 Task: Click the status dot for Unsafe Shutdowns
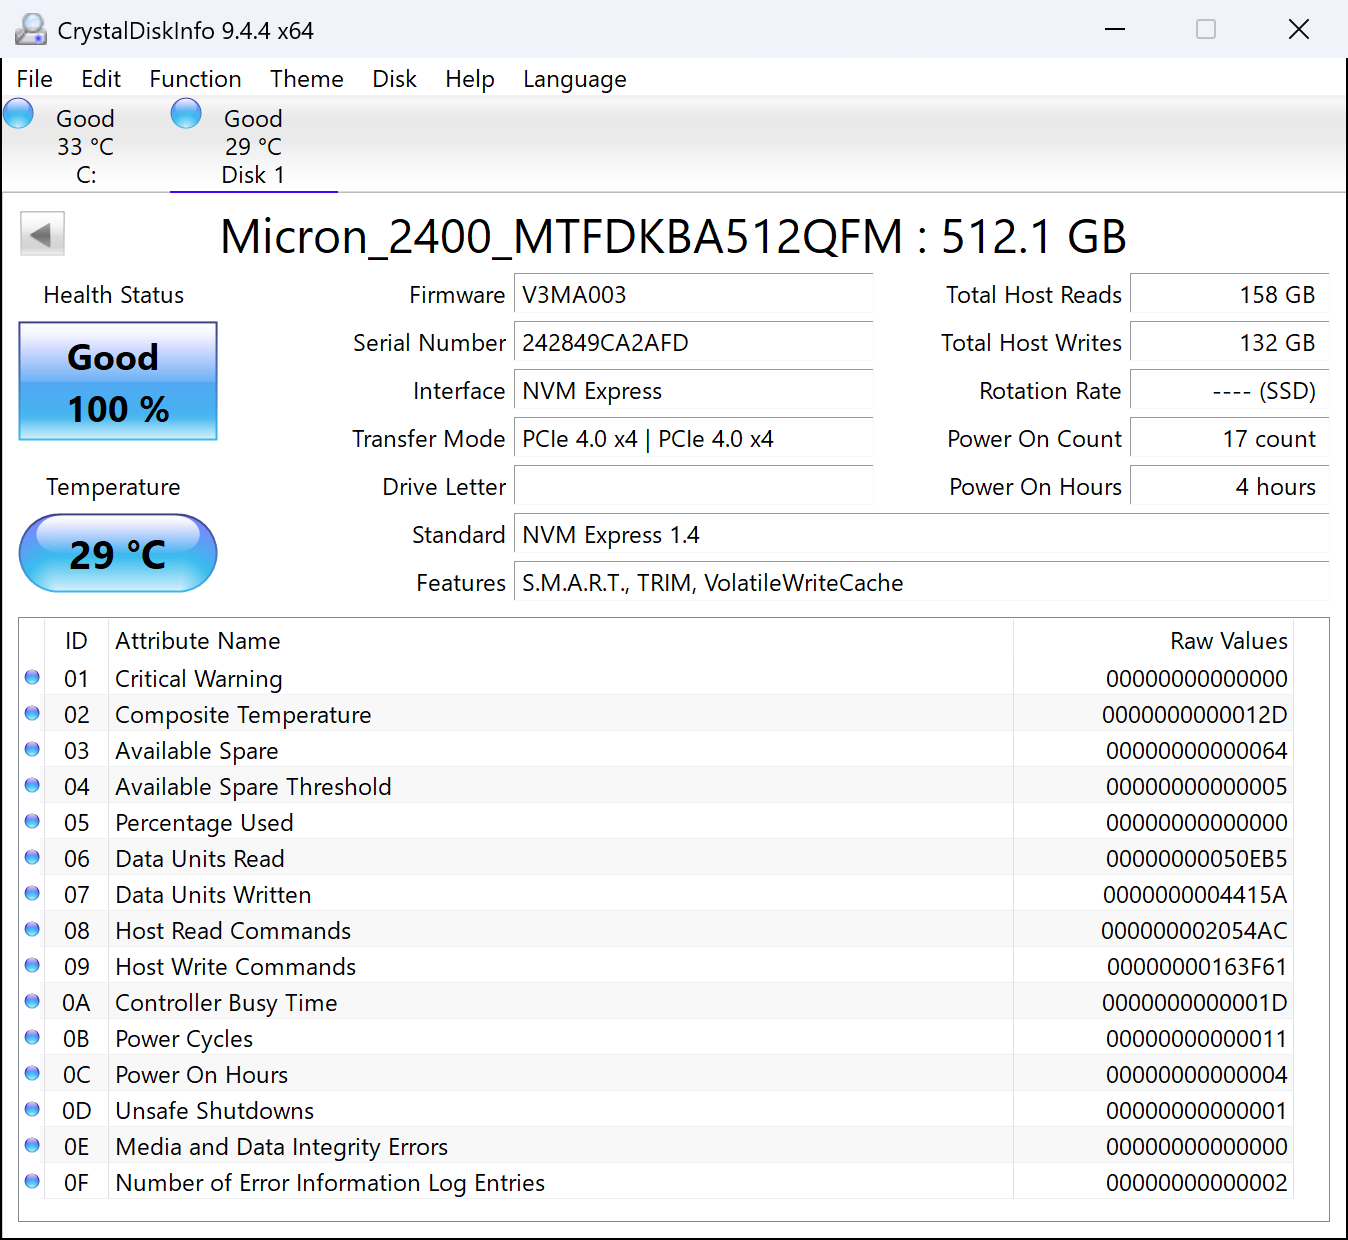pos(32,1109)
